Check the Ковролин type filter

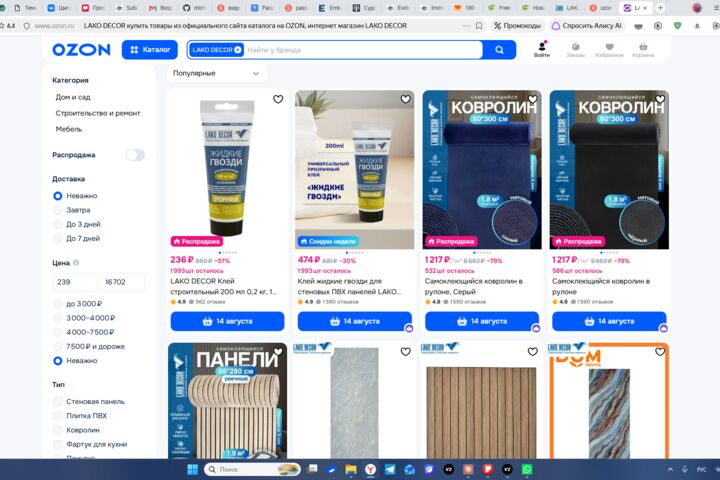coord(57,430)
